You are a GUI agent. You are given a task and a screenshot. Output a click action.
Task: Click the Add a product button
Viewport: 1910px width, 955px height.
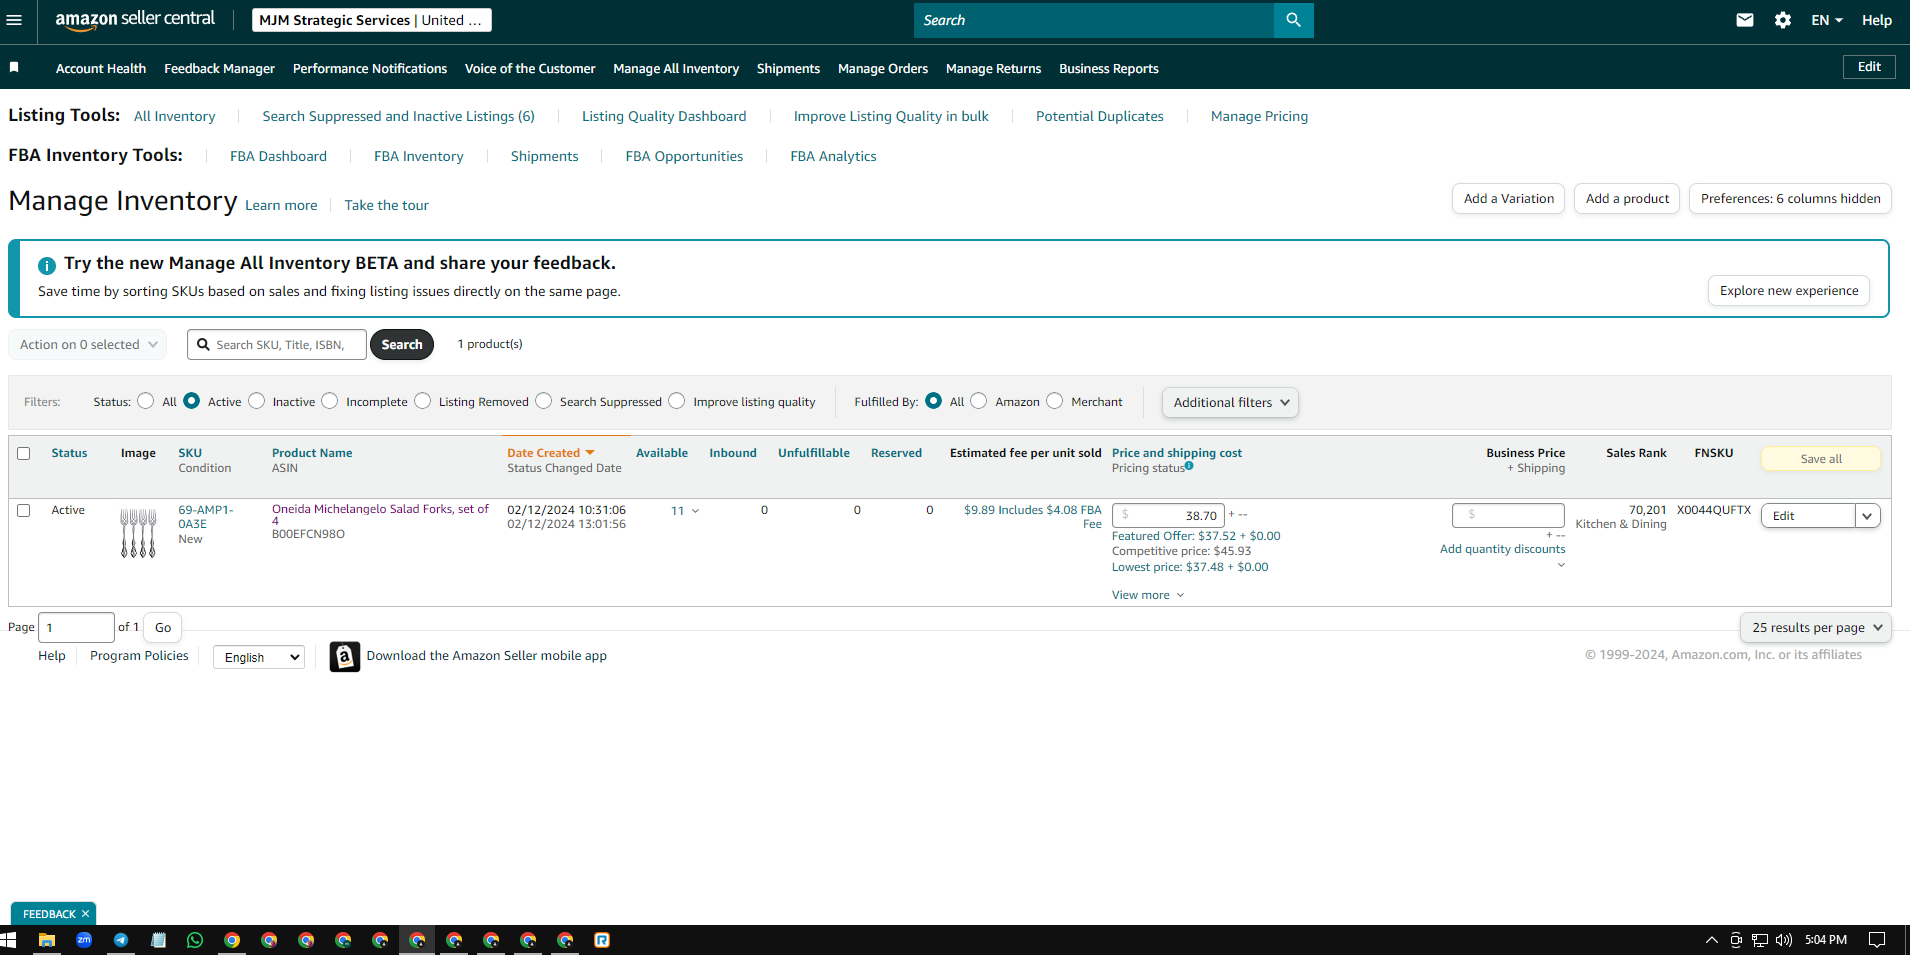[1627, 198]
